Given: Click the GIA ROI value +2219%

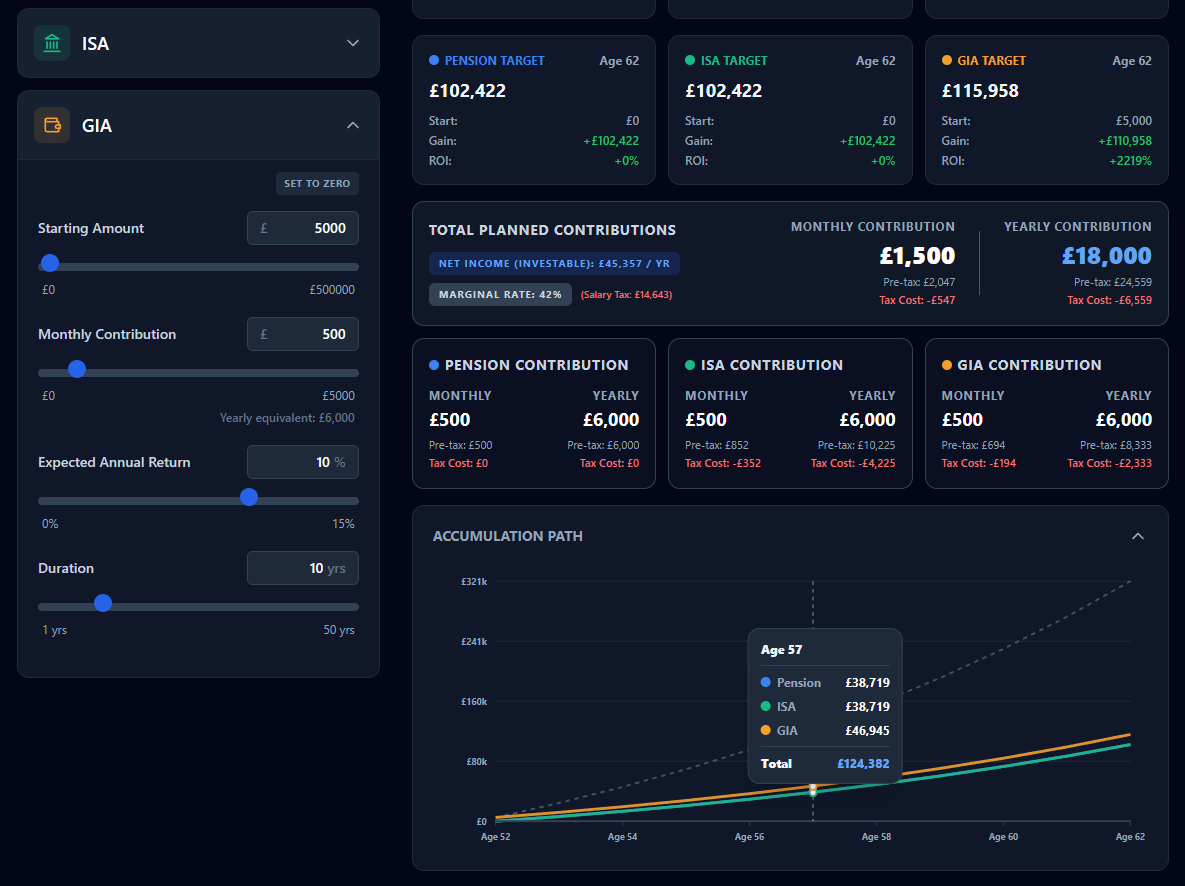Looking at the screenshot, I should tap(1130, 161).
